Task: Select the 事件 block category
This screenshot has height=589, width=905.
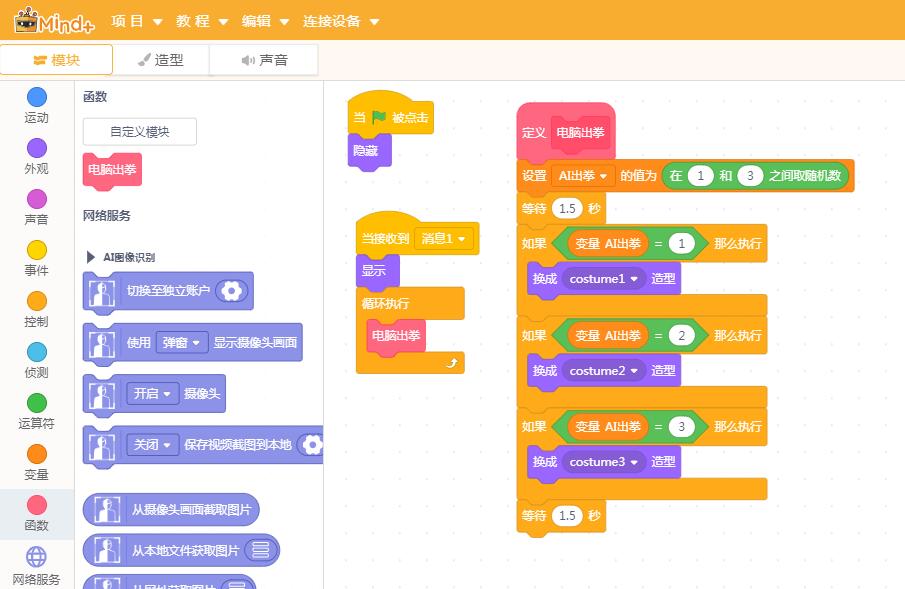Action: (x=36, y=258)
